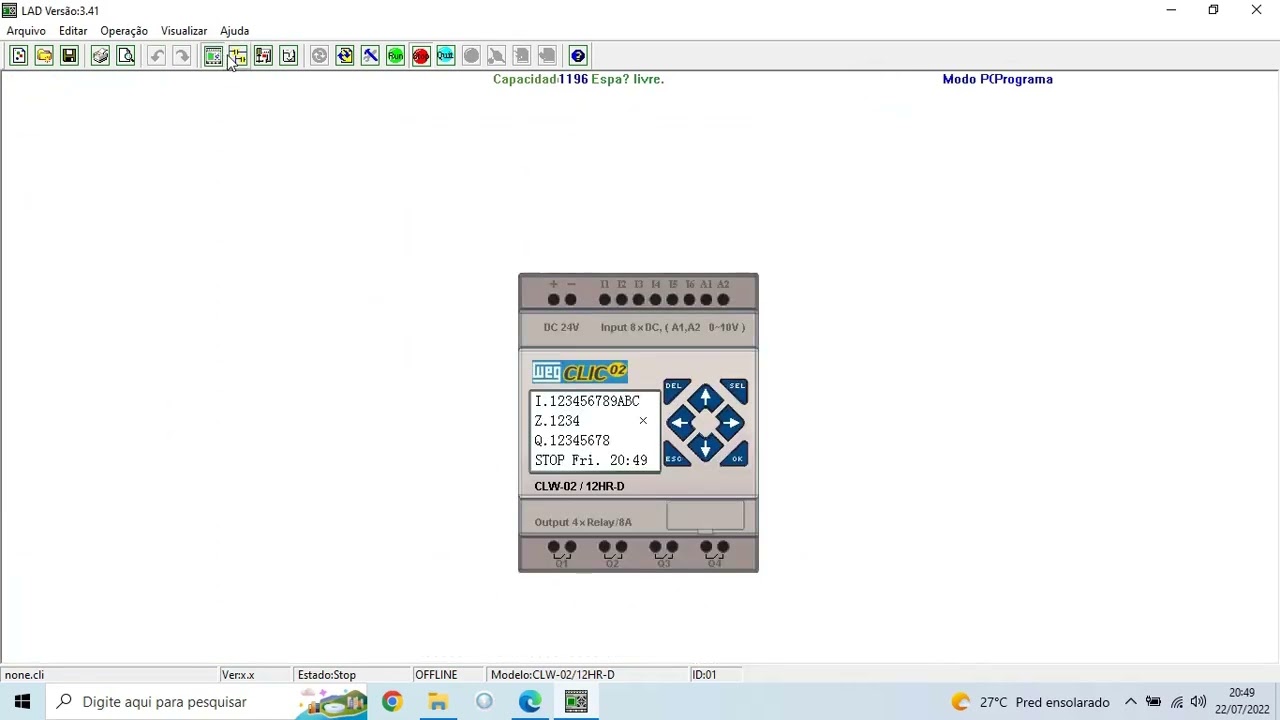Open Google Chrome from taskbar

(x=392, y=702)
